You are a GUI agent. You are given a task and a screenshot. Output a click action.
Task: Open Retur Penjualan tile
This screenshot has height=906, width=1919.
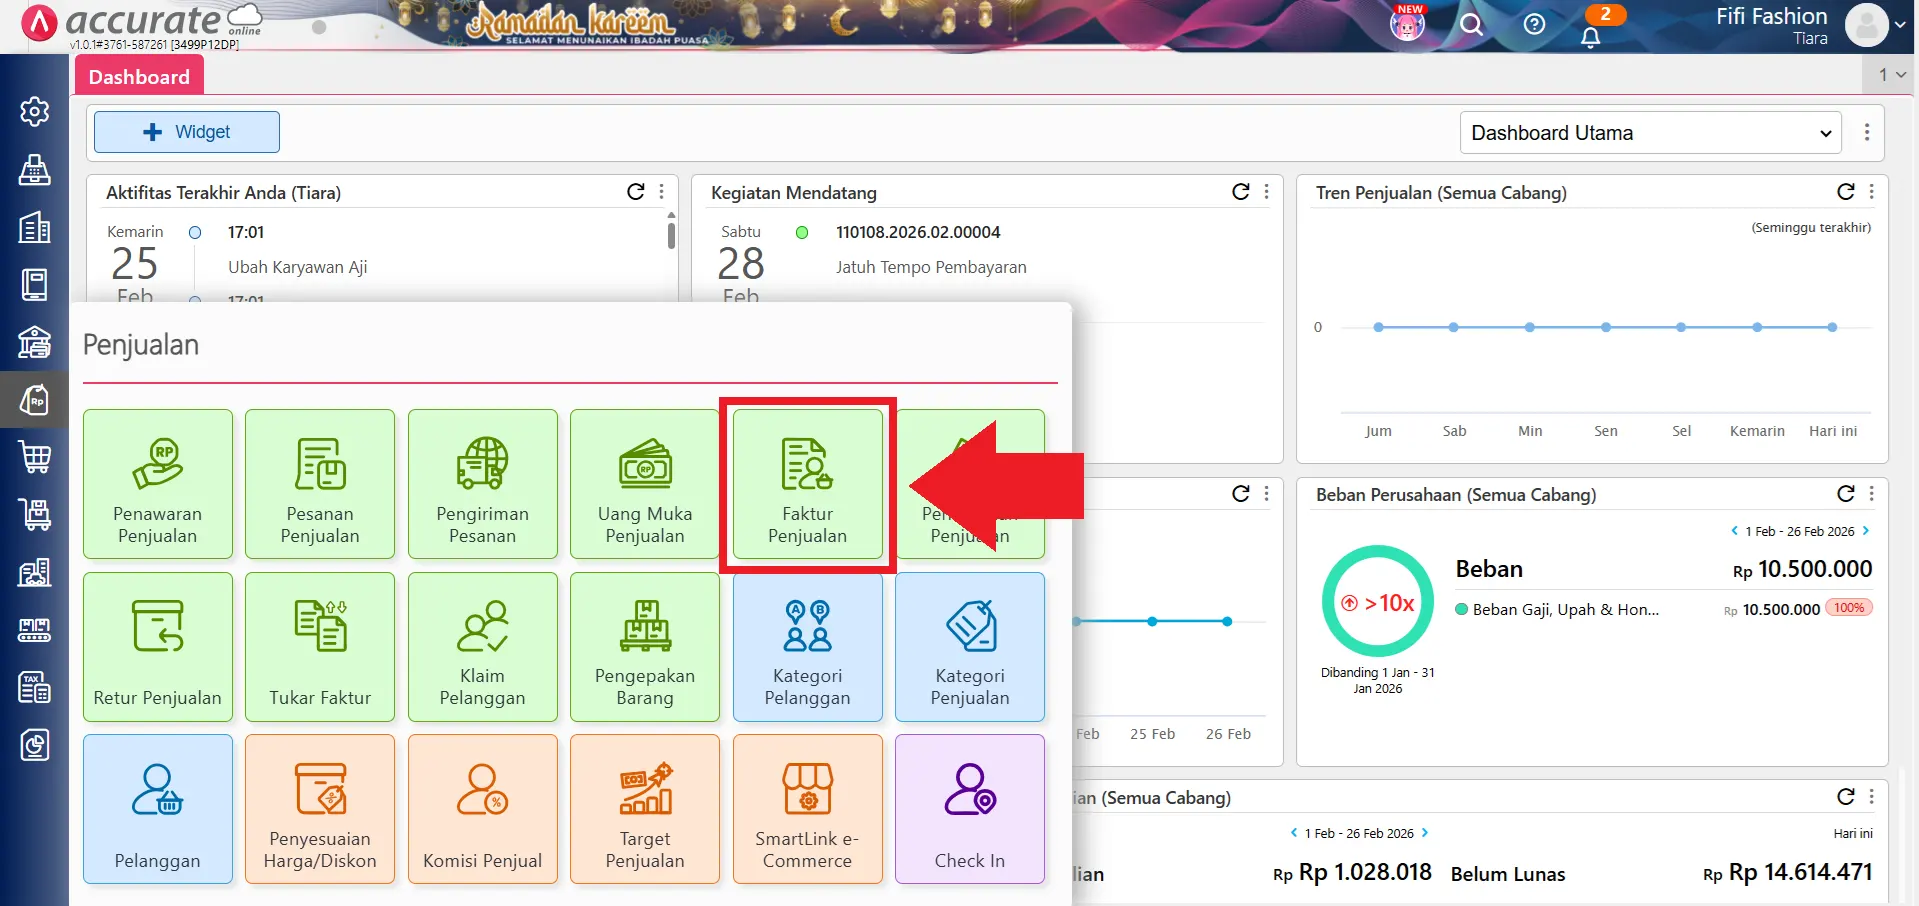(158, 647)
